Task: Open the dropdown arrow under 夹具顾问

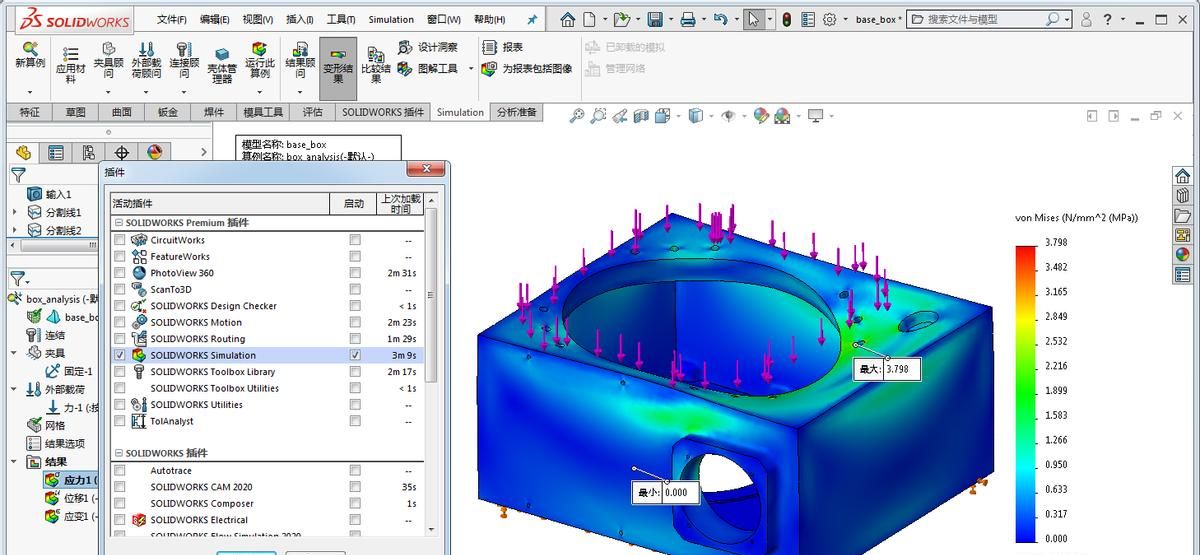Action: 108,92
